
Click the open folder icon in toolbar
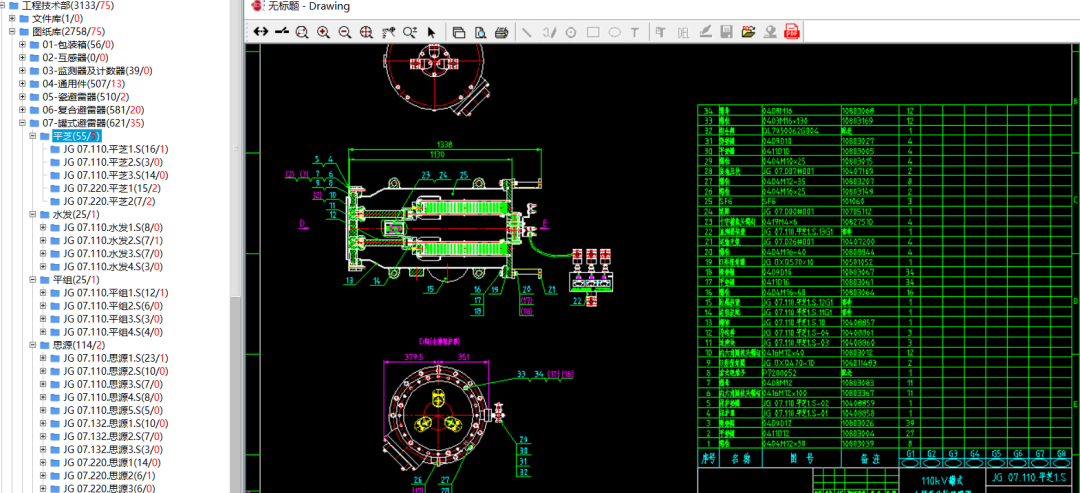coord(748,32)
